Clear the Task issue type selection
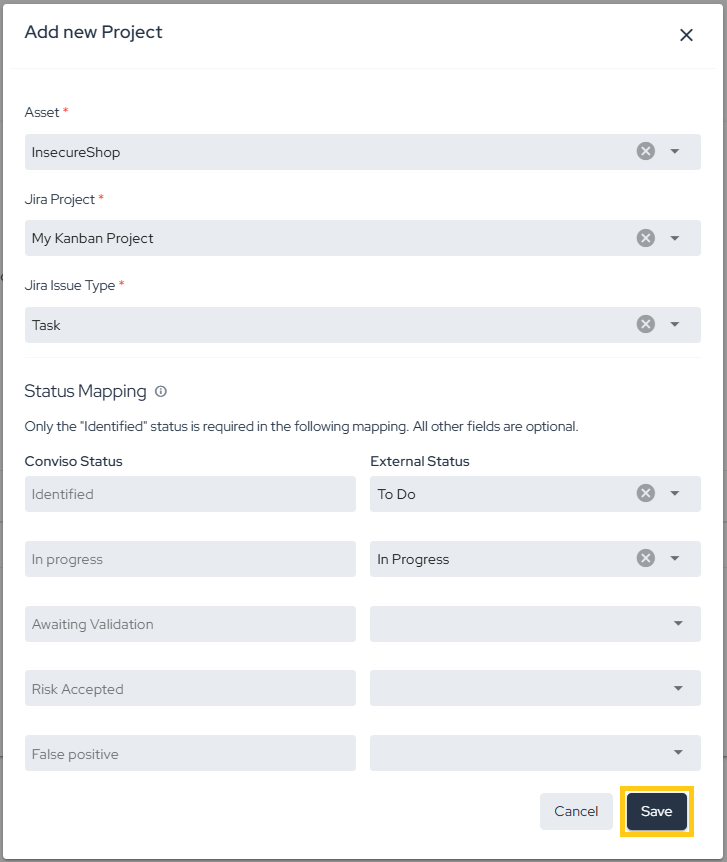 (x=646, y=324)
